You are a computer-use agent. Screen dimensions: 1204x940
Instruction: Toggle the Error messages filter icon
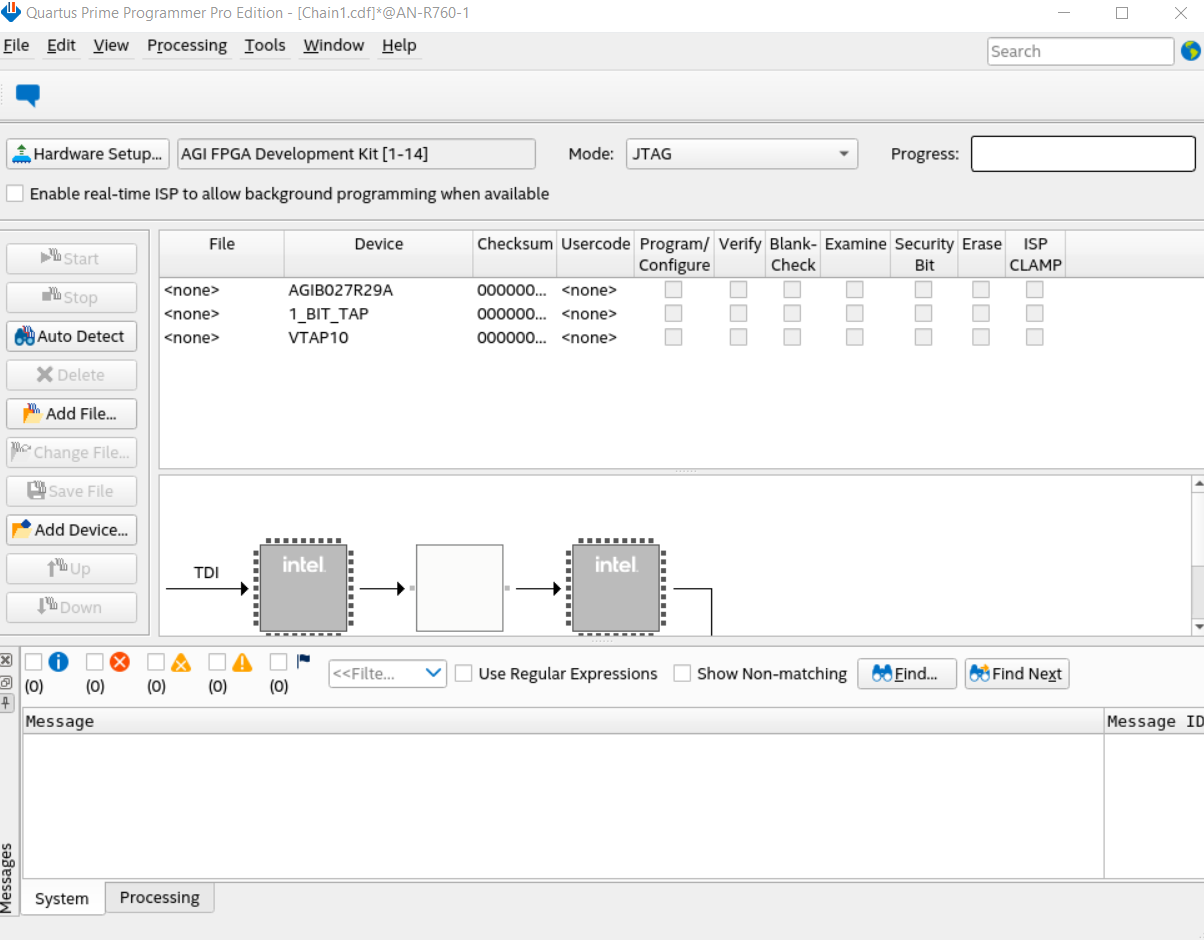120,662
